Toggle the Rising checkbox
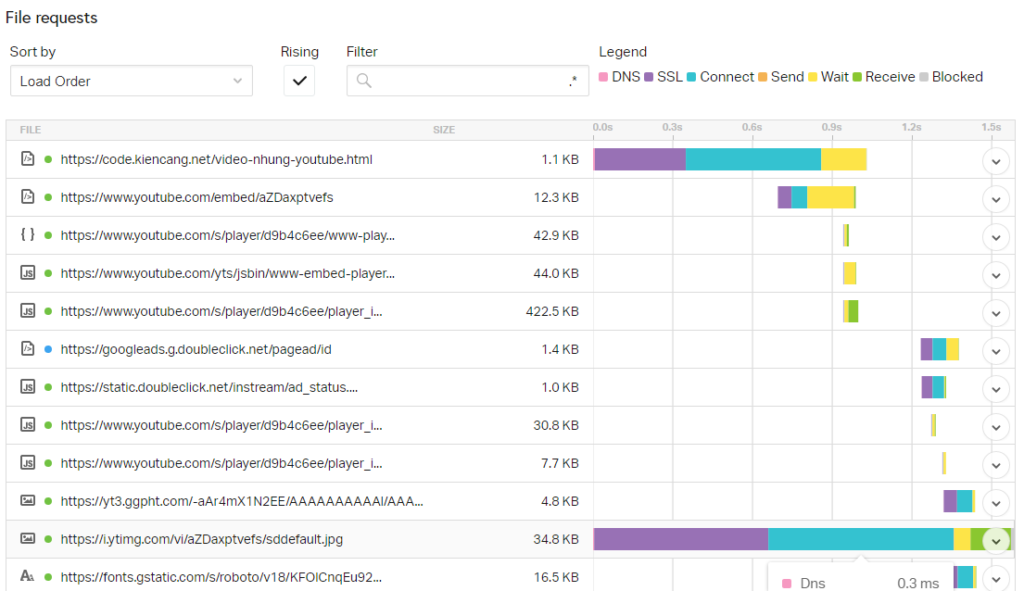Viewport: 1024px width, 591px height. (299, 81)
